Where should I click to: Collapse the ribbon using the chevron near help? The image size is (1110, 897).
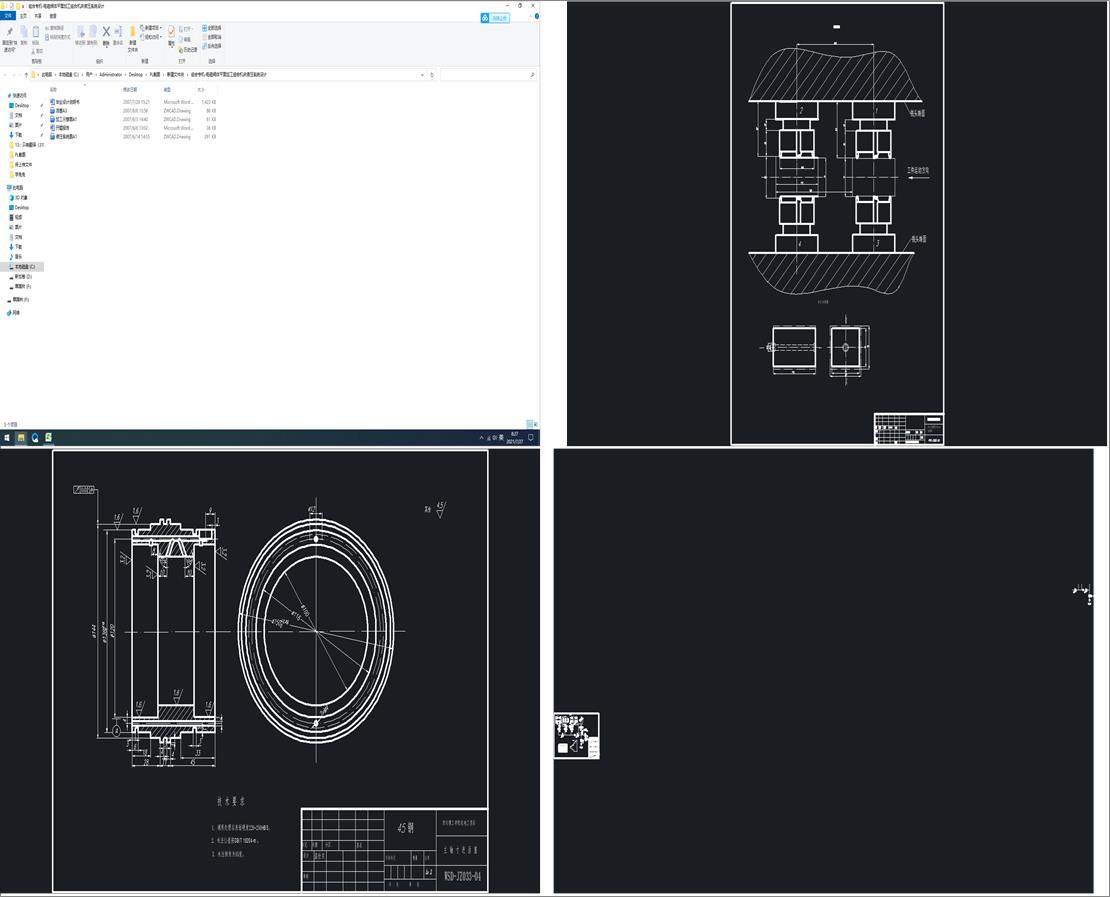(530, 16)
